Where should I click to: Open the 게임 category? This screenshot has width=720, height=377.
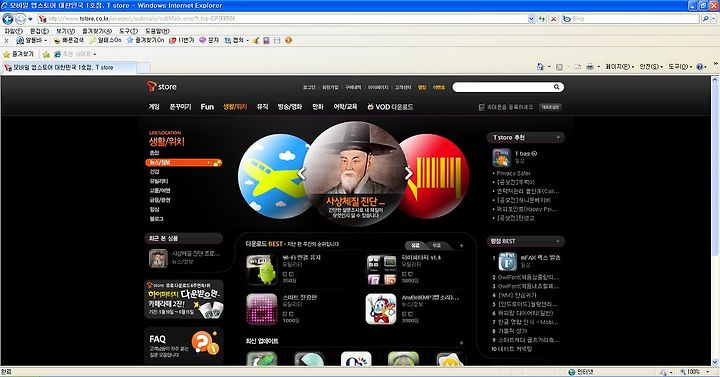(153, 107)
